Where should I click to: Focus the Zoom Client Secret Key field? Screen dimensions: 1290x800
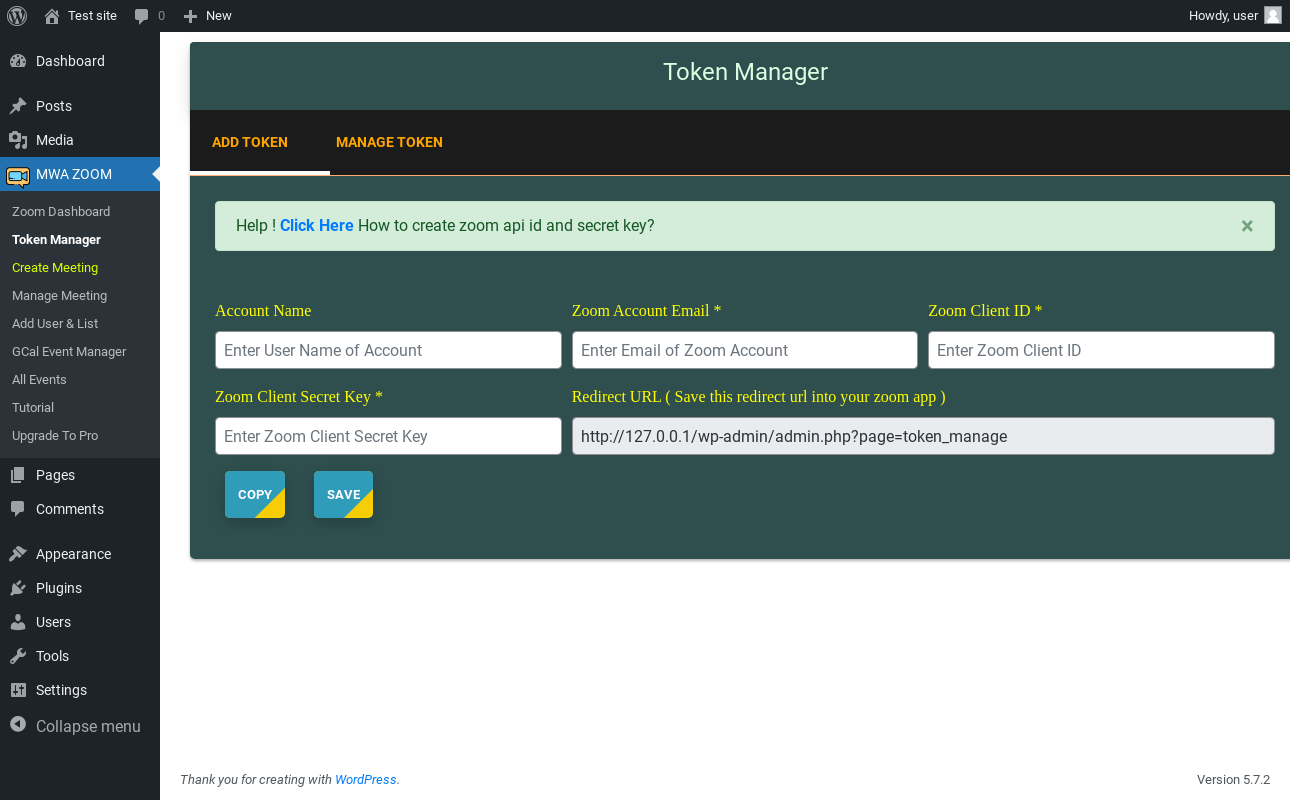tap(388, 436)
